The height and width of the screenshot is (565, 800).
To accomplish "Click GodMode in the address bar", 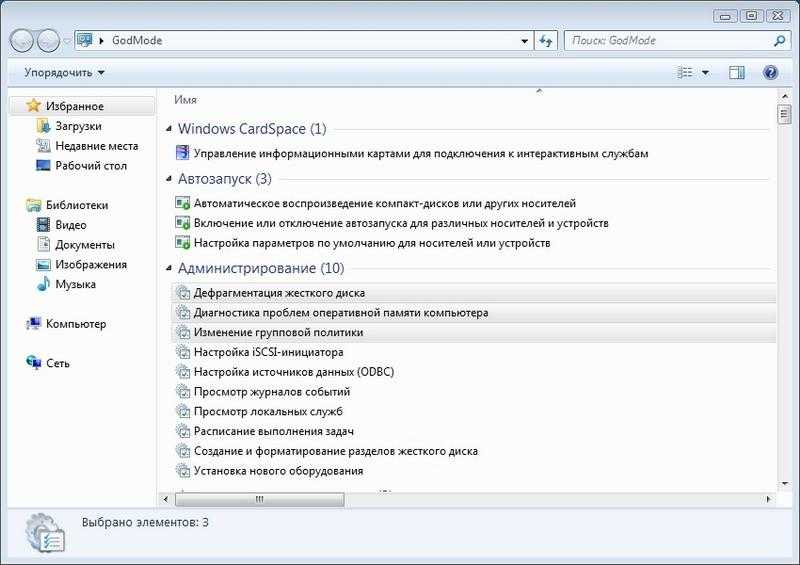I will (x=137, y=40).
